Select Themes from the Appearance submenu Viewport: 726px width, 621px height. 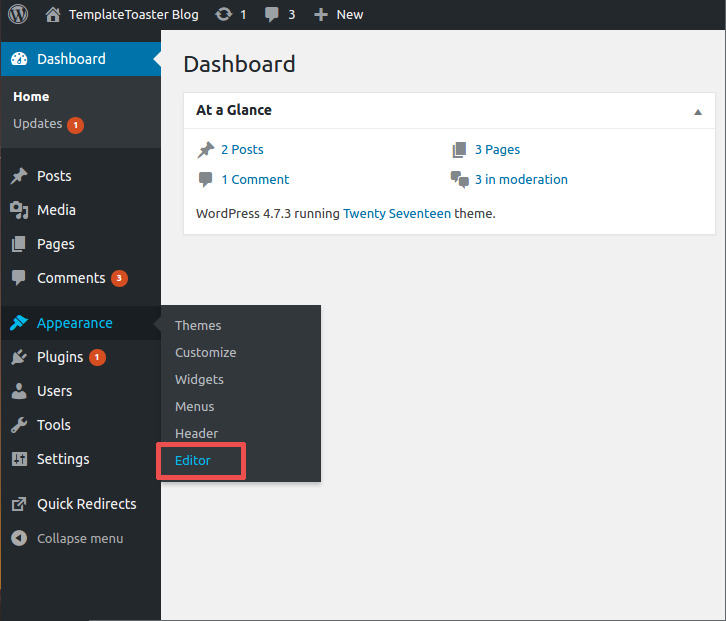pos(198,325)
